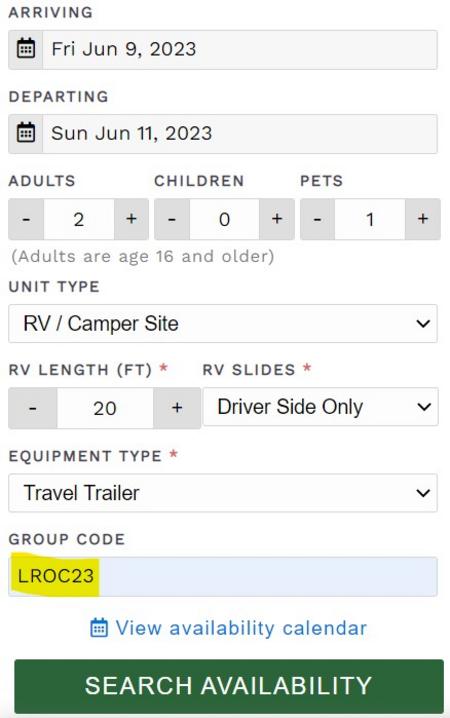The image size is (450, 718).
Task: Click the RV Length value field
Action: [105, 408]
